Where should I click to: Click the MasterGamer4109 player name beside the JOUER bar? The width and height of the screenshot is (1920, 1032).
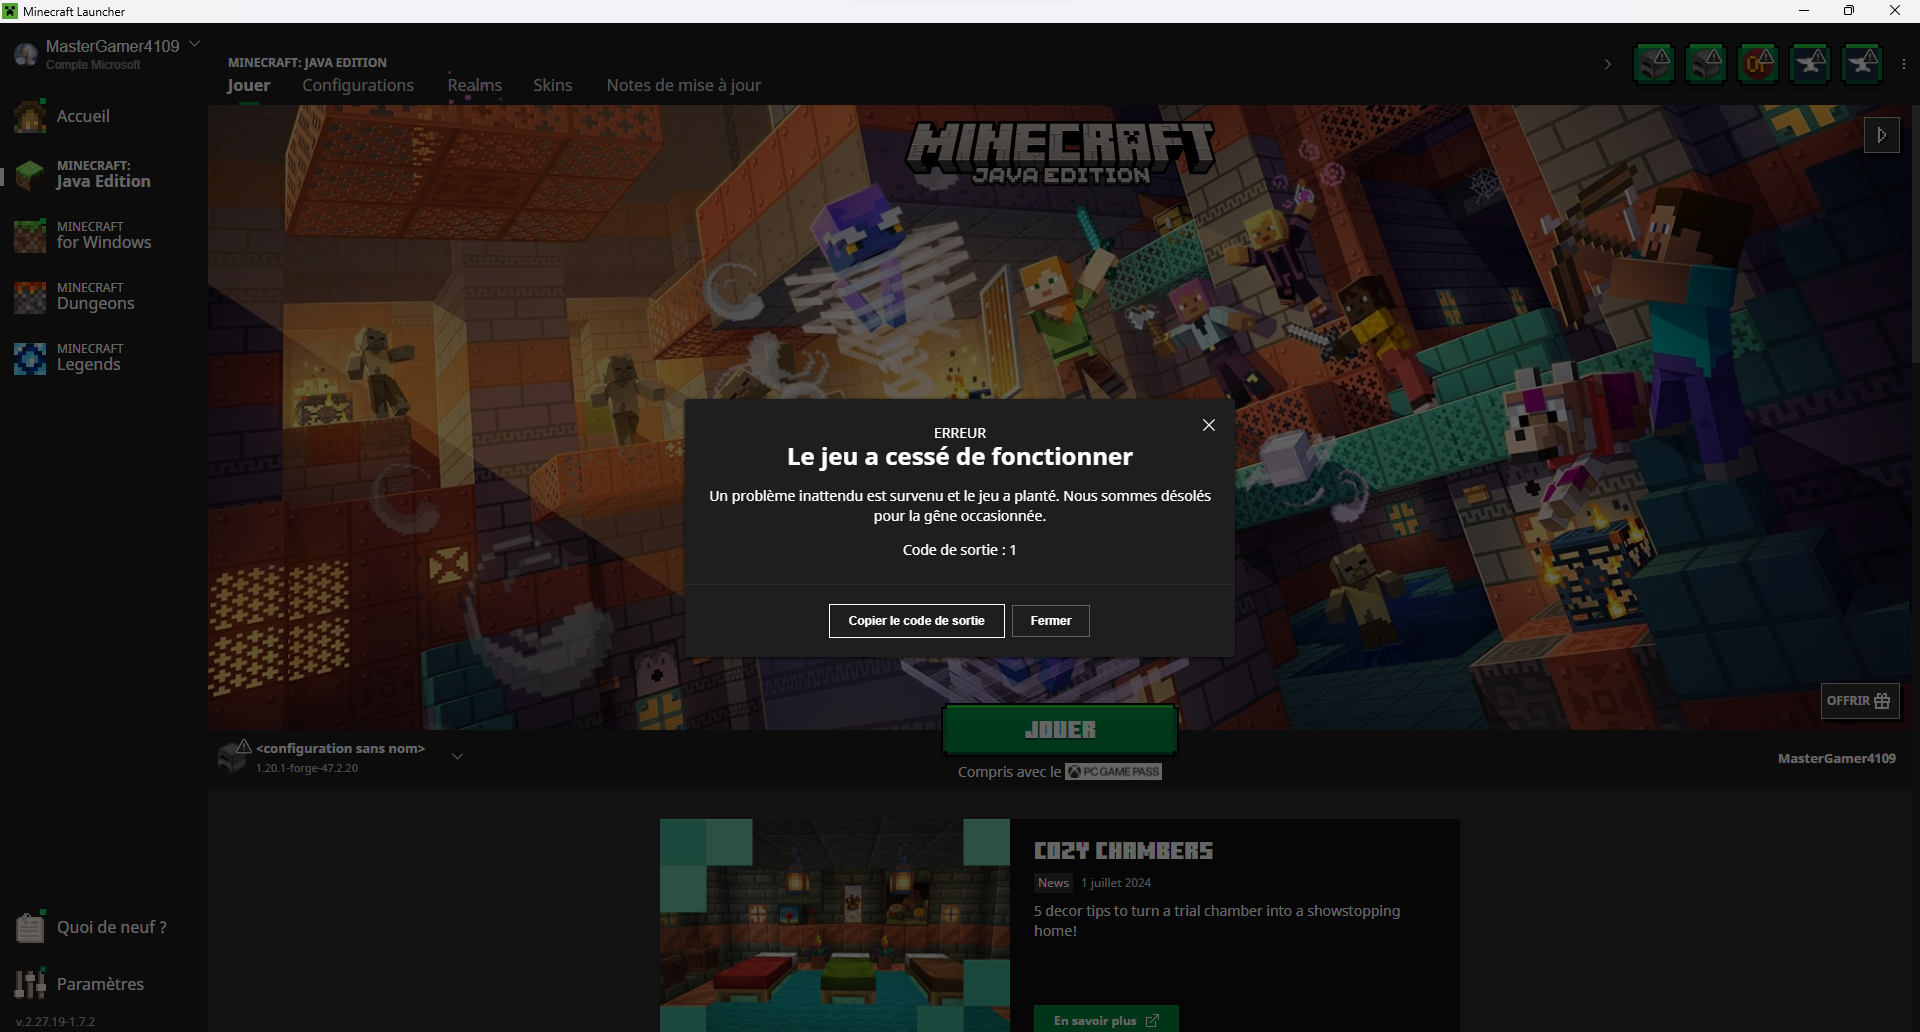(1837, 758)
